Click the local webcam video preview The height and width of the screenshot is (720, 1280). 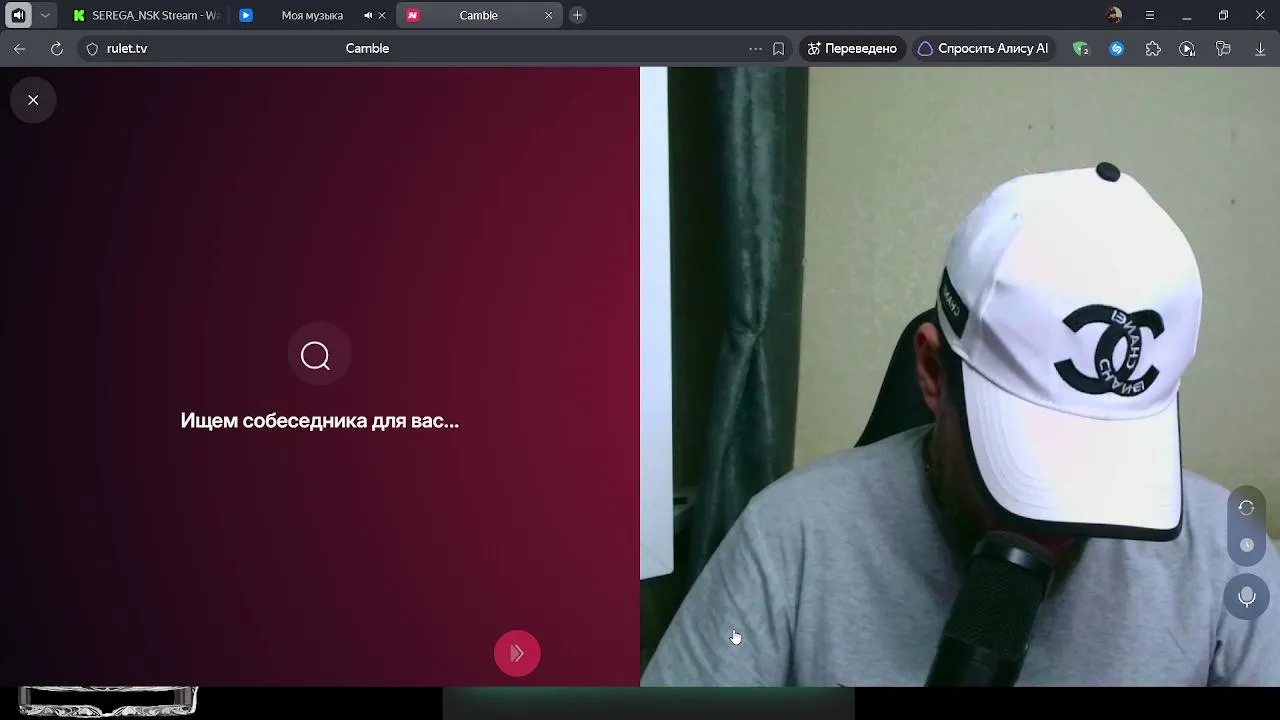960,377
